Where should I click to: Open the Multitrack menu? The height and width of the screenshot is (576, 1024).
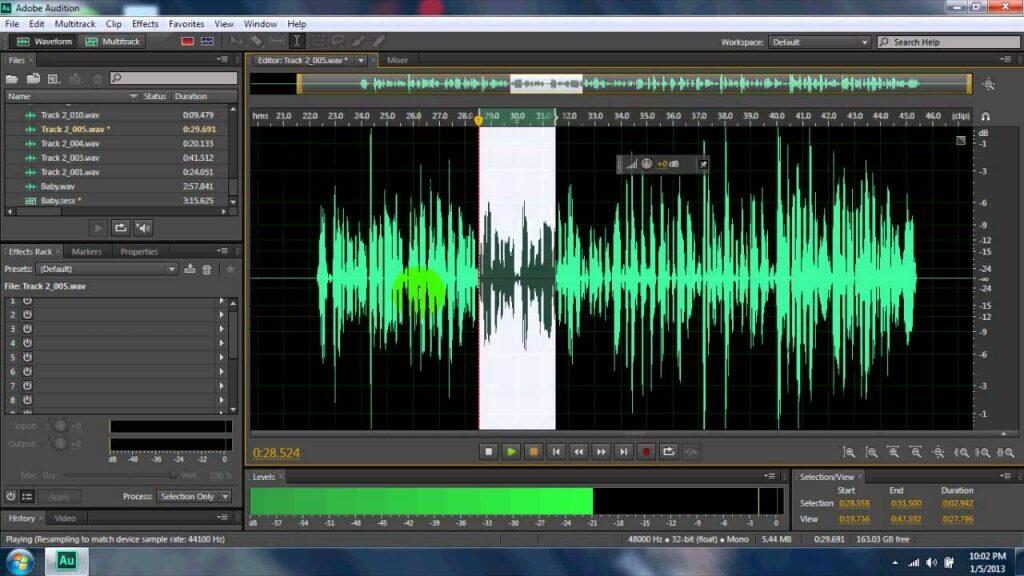74,24
